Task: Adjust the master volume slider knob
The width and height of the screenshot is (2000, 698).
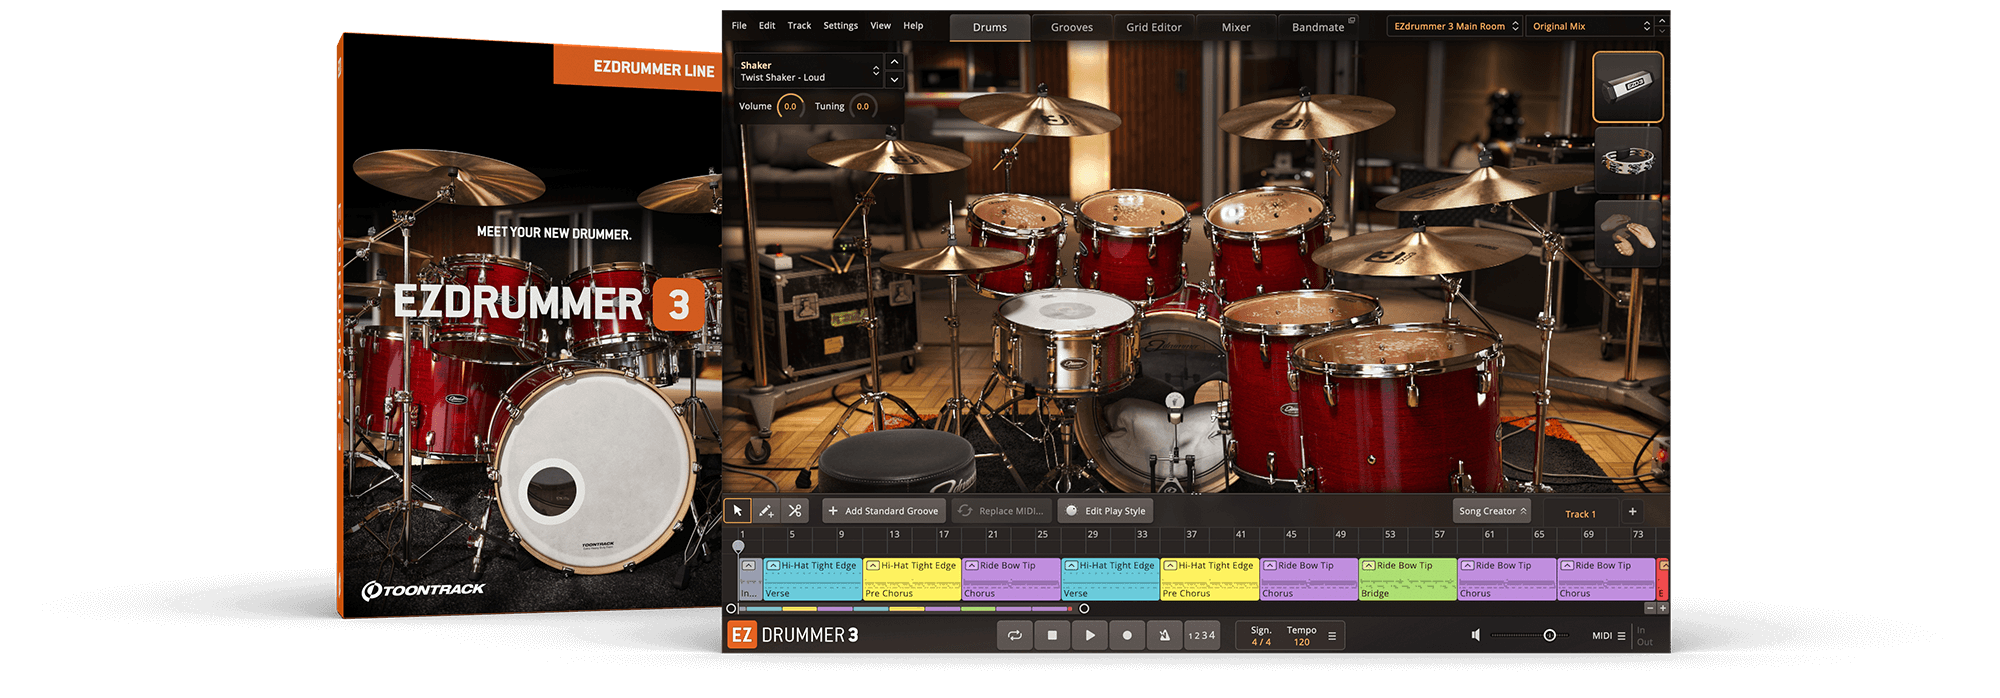Action: point(1549,635)
